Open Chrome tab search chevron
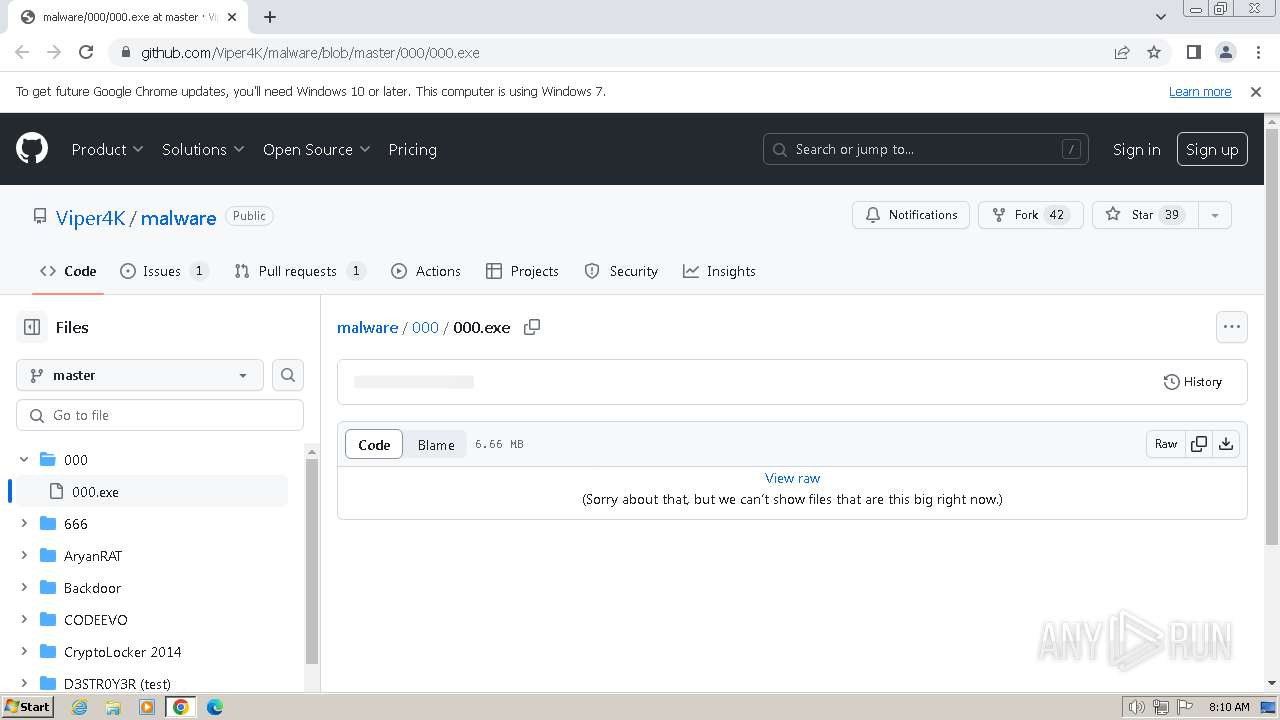Viewport: 1280px width, 720px height. coord(1160,16)
